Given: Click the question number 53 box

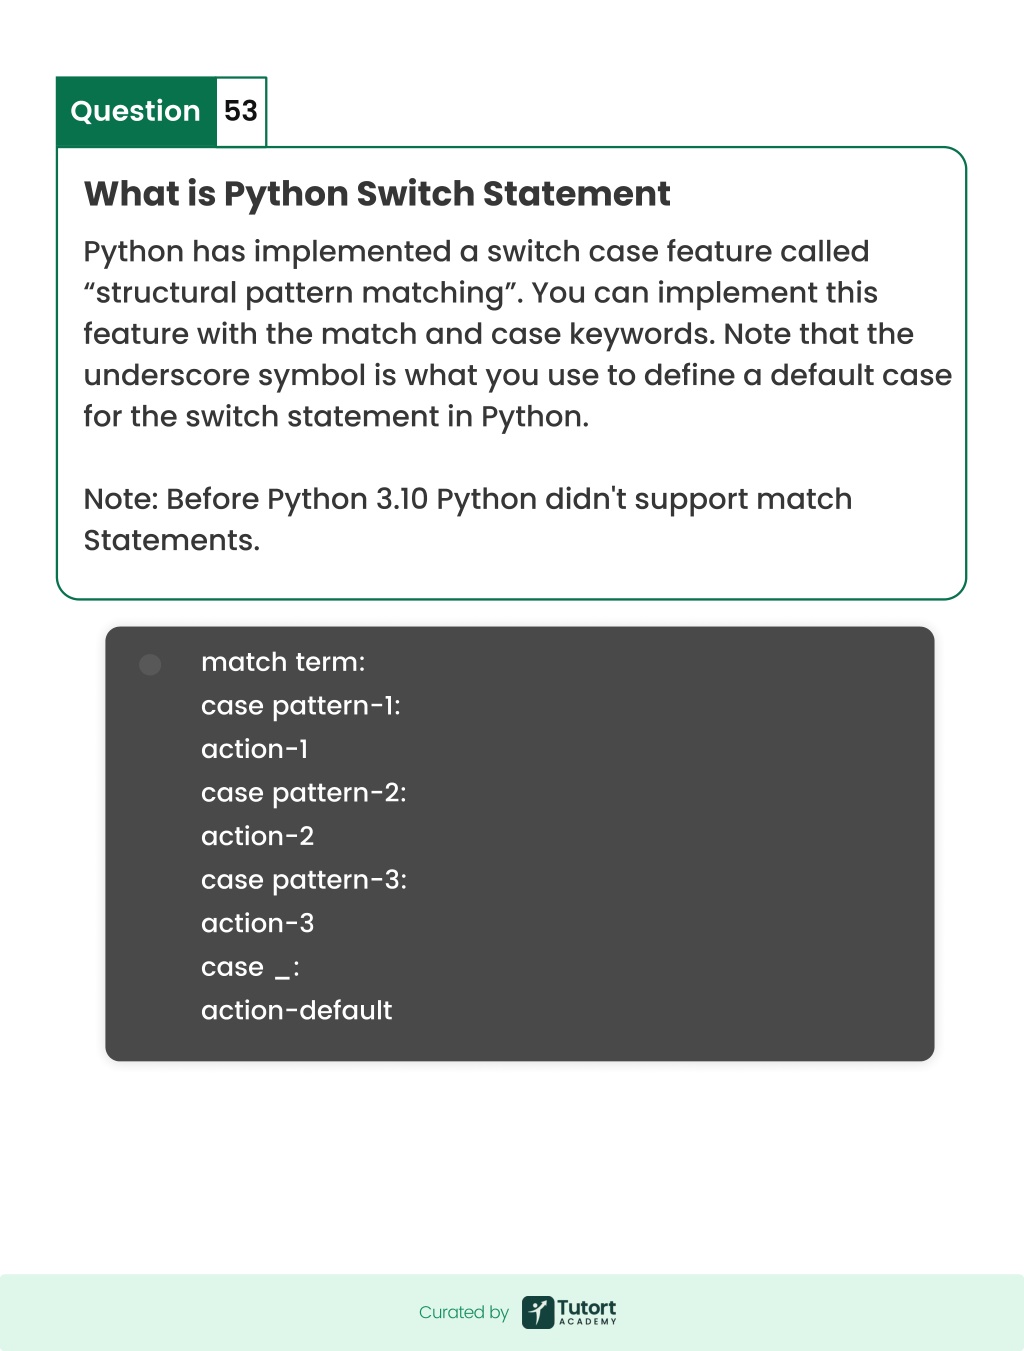Looking at the screenshot, I should click(241, 111).
